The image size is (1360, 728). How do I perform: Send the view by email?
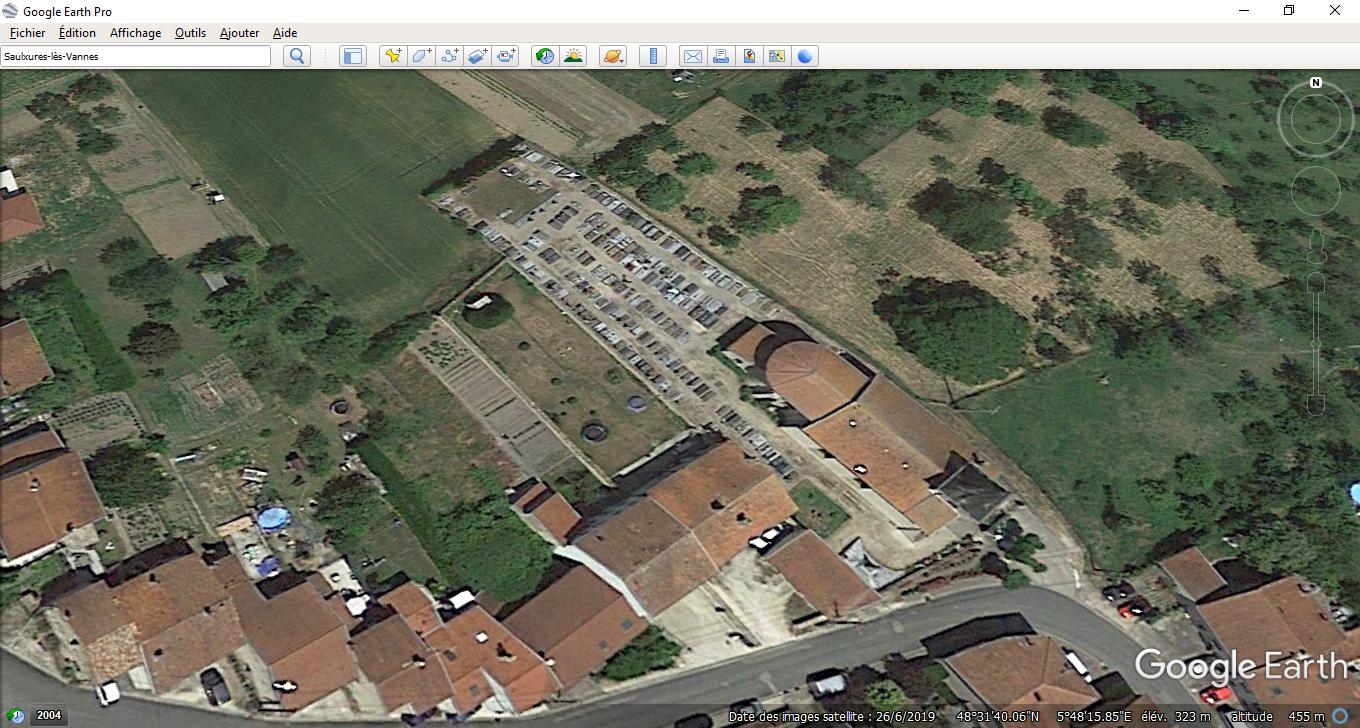[x=692, y=56]
